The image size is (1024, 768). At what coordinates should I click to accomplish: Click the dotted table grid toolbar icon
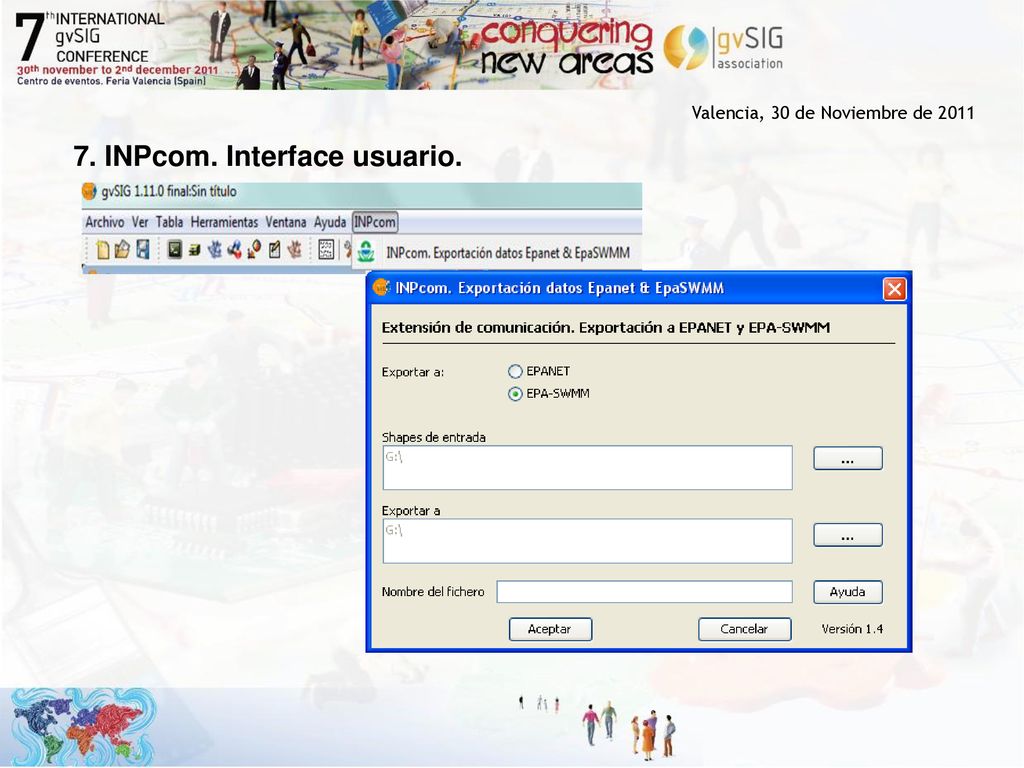326,249
